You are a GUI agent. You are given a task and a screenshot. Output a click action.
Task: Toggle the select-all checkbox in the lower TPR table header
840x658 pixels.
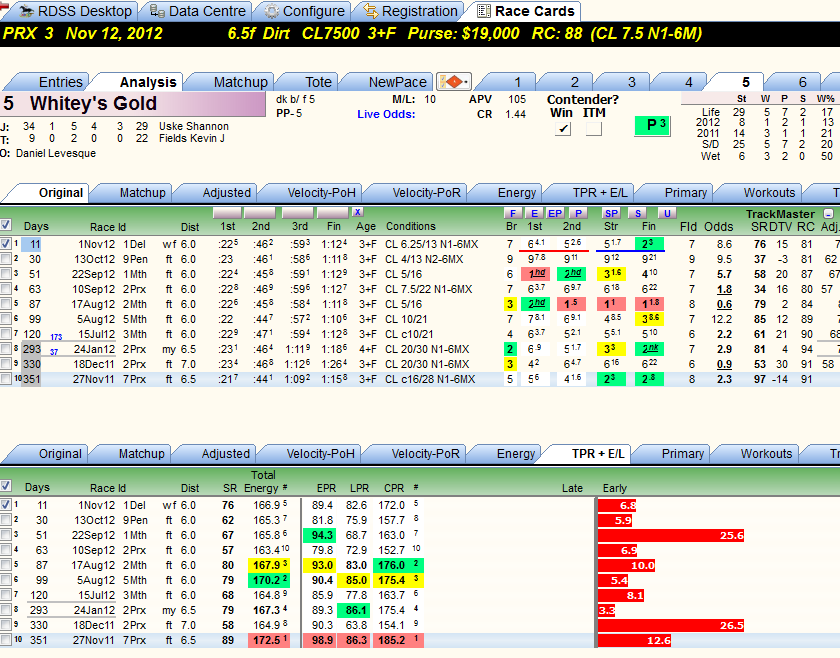5,485
